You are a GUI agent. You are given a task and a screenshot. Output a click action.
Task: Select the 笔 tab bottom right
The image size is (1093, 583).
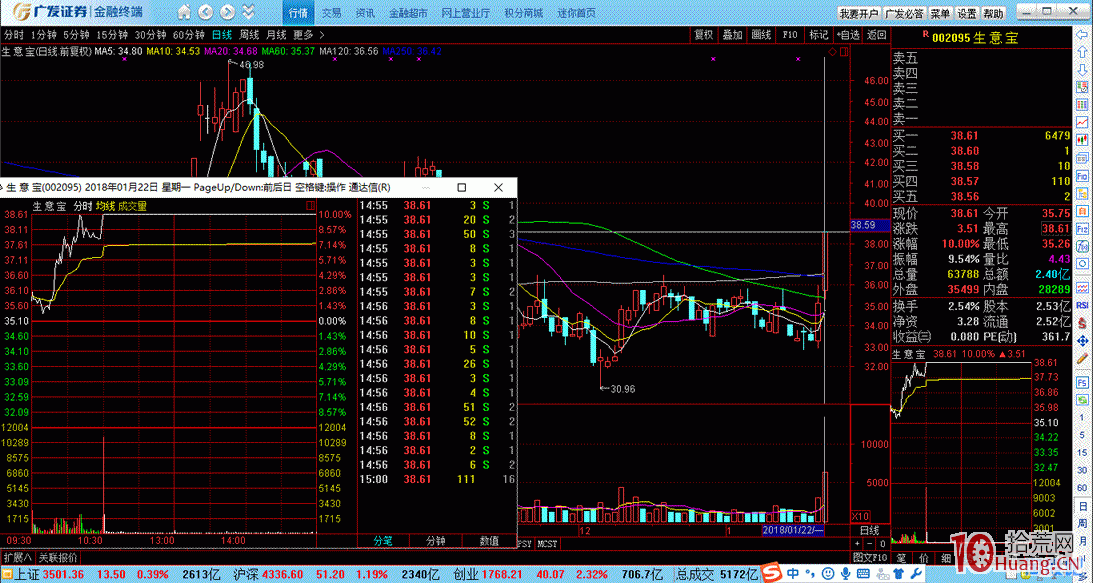click(900, 559)
